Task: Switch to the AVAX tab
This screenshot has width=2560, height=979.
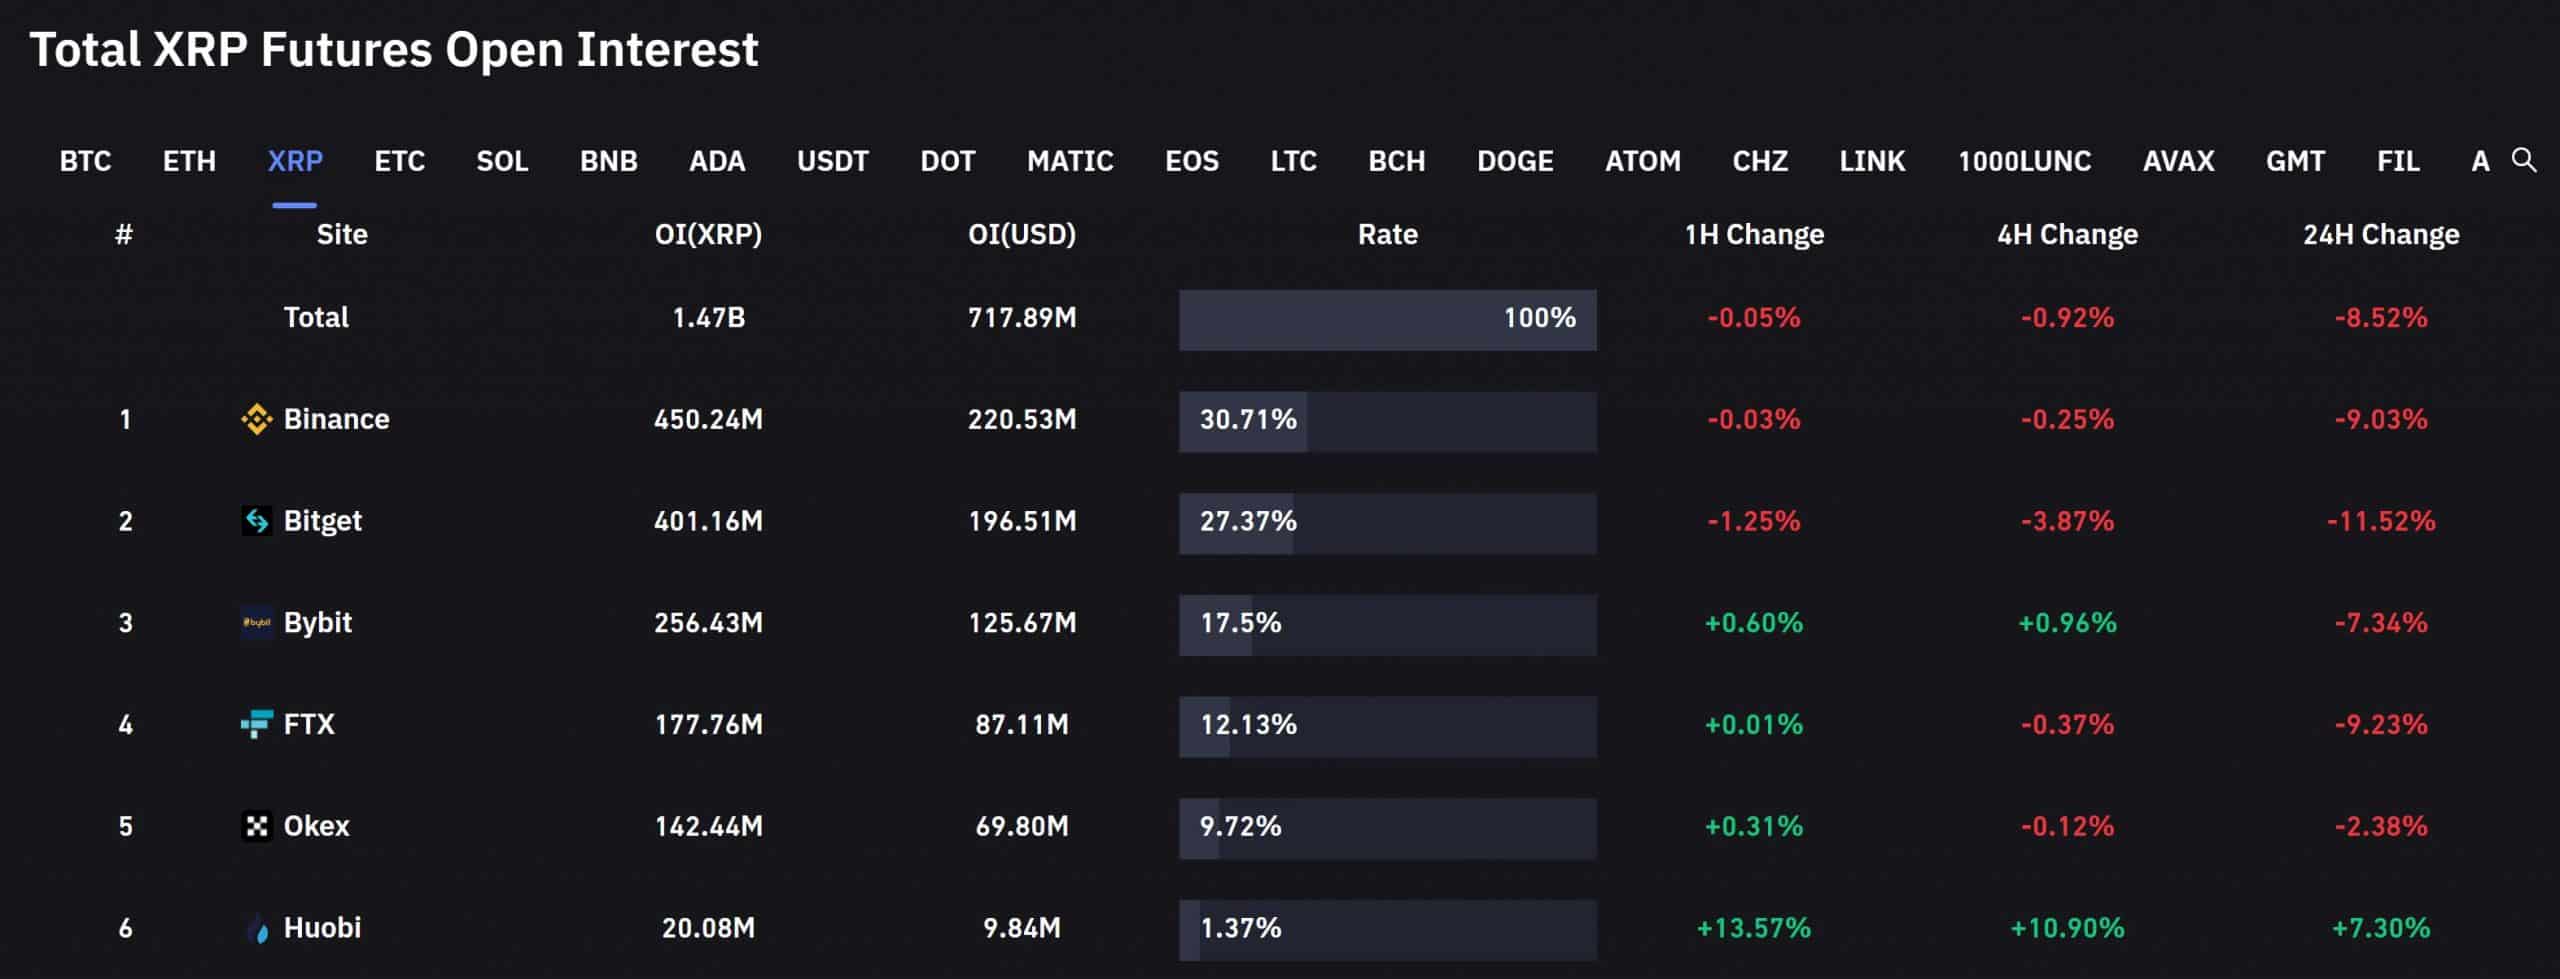Action: 2178,161
